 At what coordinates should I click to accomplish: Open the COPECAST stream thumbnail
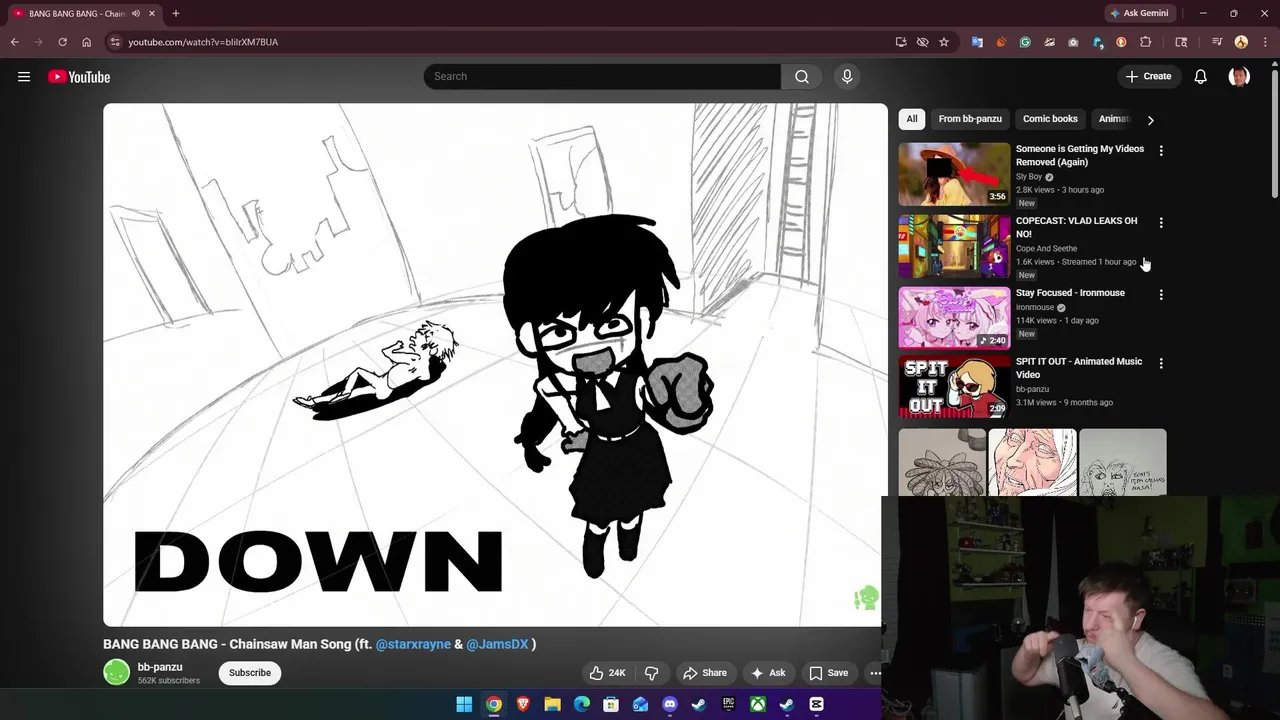tap(954, 246)
